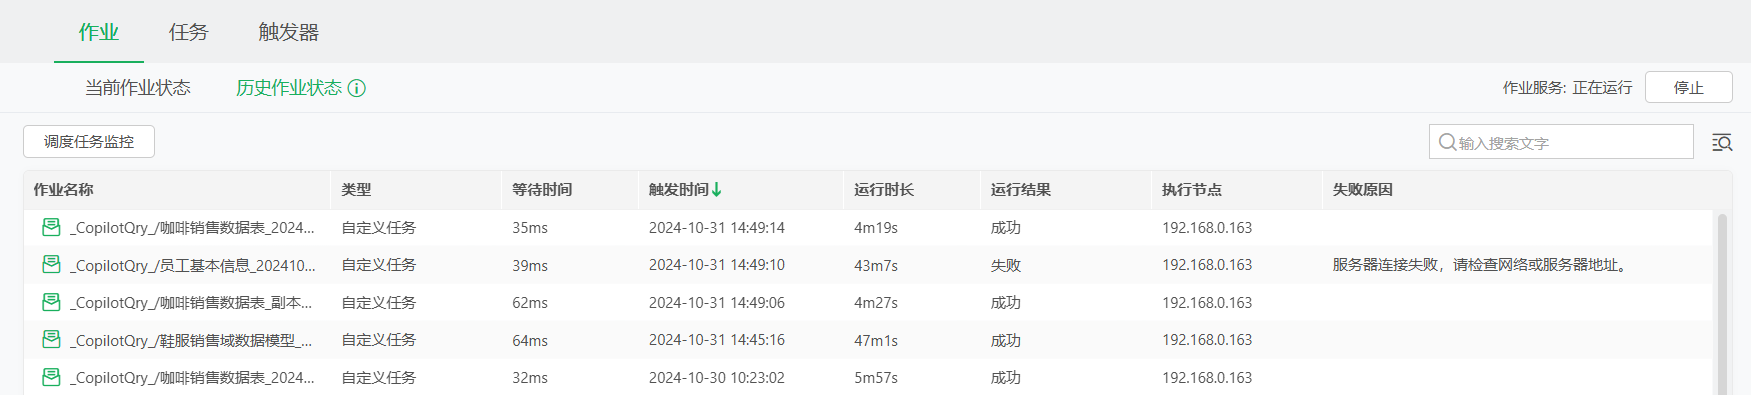Viewport: 1751px width, 395px height.
Task: Select wait time 64ms cell
Action: pyautogui.click(x=530, y=340)
